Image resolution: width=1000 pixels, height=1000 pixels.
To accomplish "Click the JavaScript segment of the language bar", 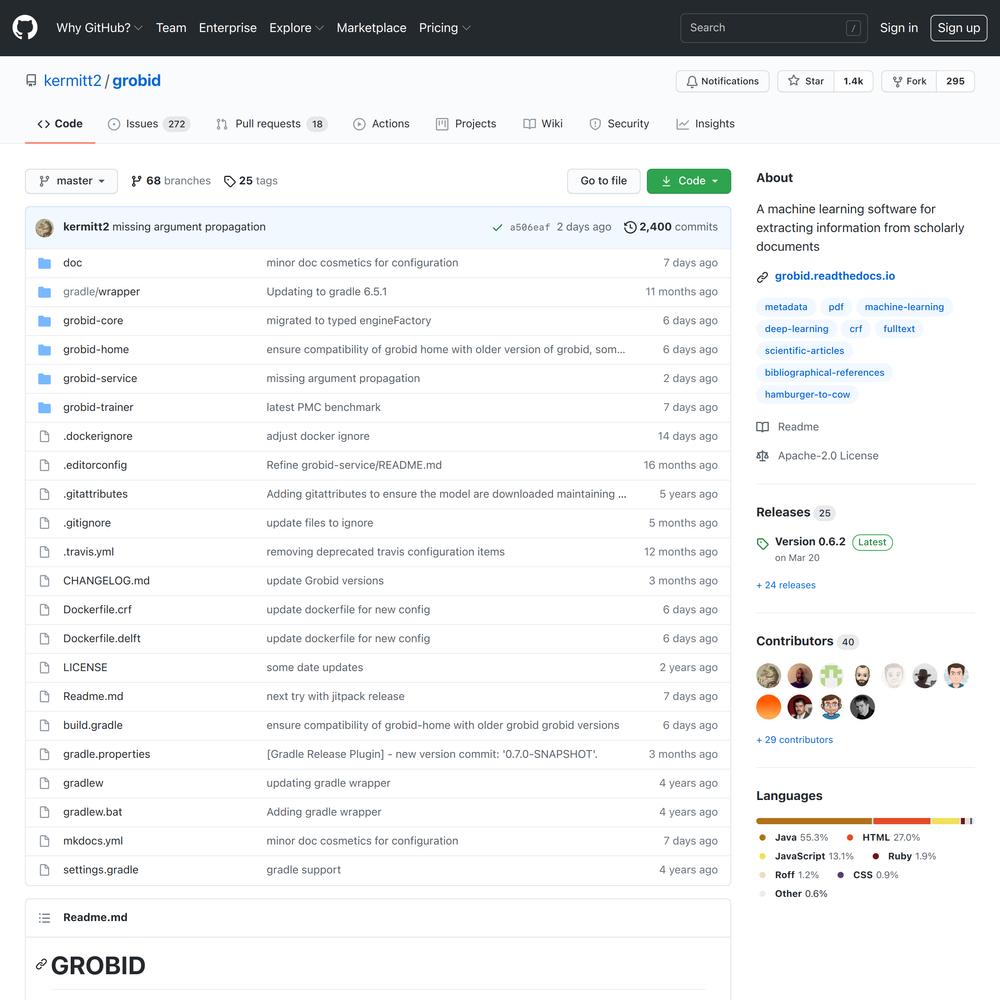I will 945,821.
